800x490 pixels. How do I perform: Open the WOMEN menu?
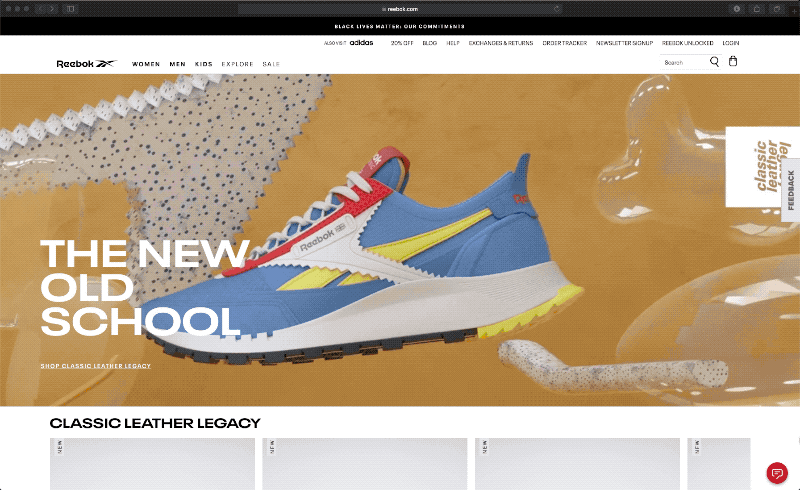146,64
